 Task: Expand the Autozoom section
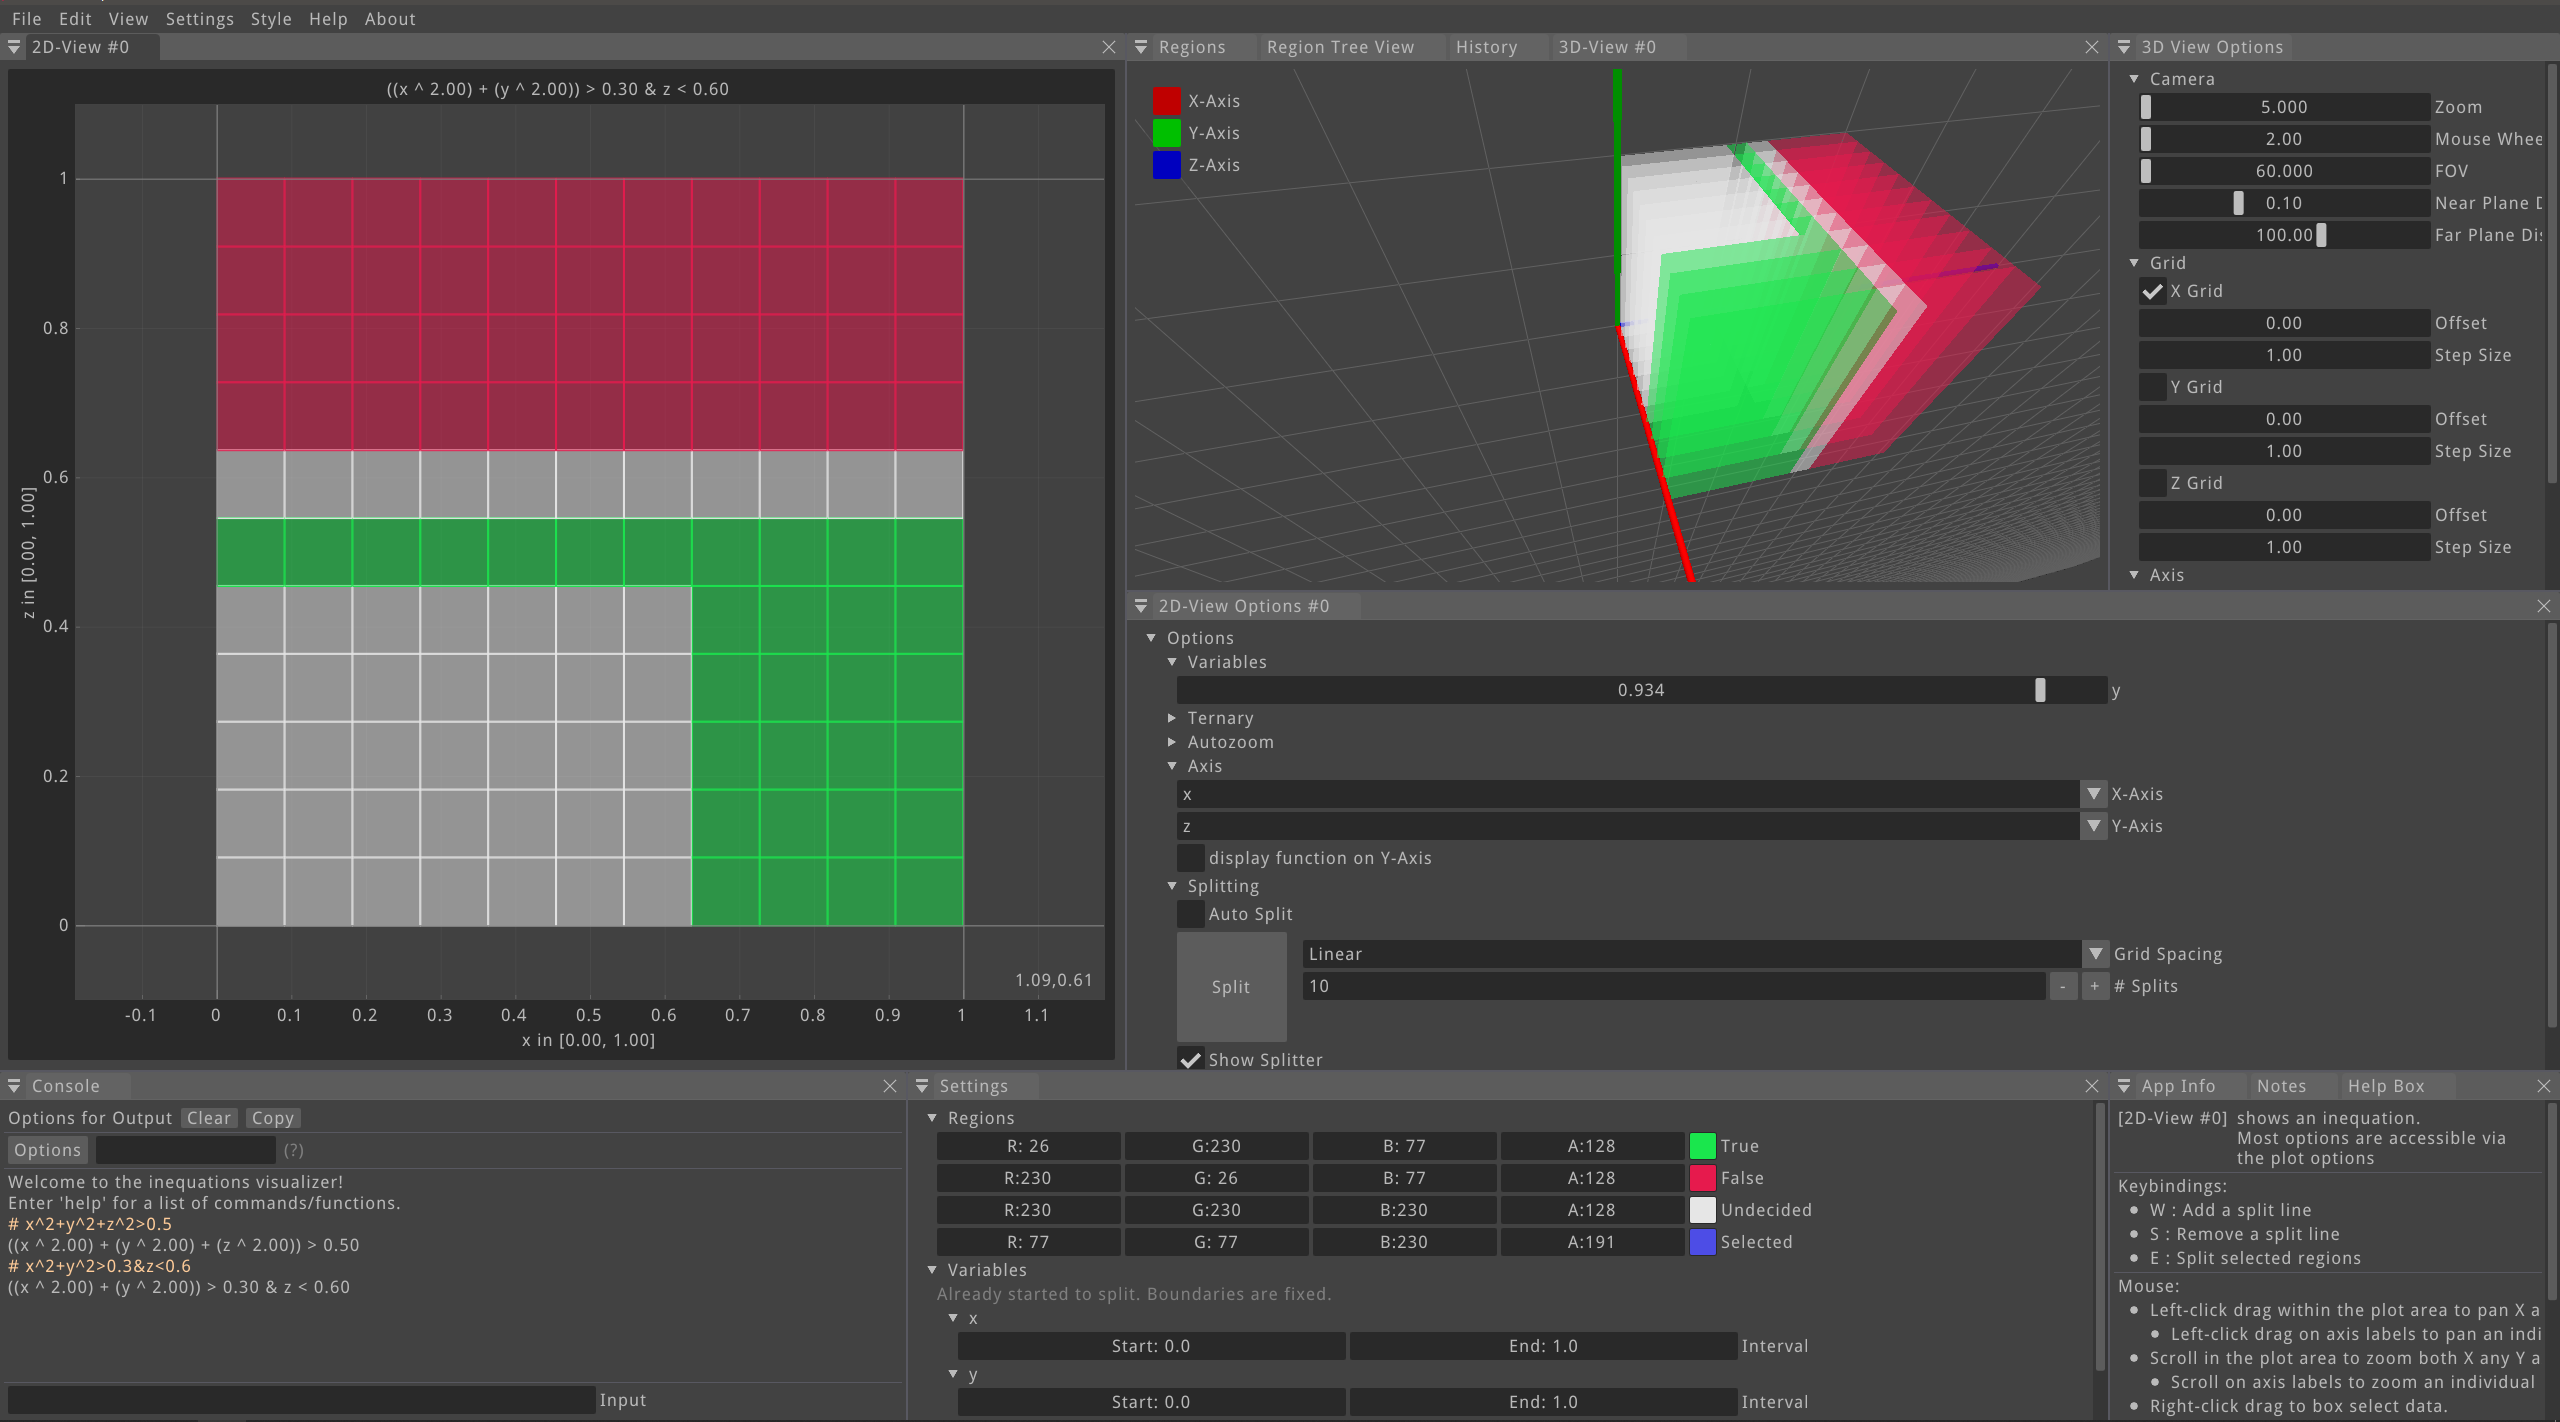coord(1172,742)
